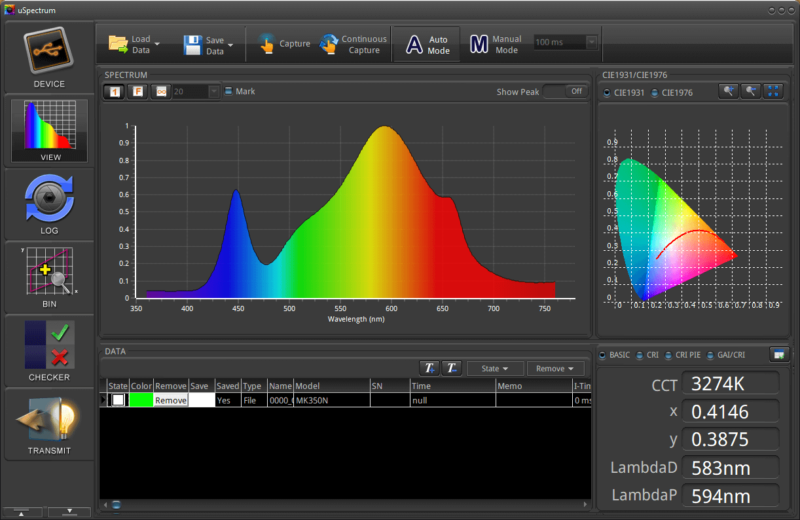Select the GAI/CRI results radio button
This screenshot has height=520, width=800.
[x=710, y=355]
